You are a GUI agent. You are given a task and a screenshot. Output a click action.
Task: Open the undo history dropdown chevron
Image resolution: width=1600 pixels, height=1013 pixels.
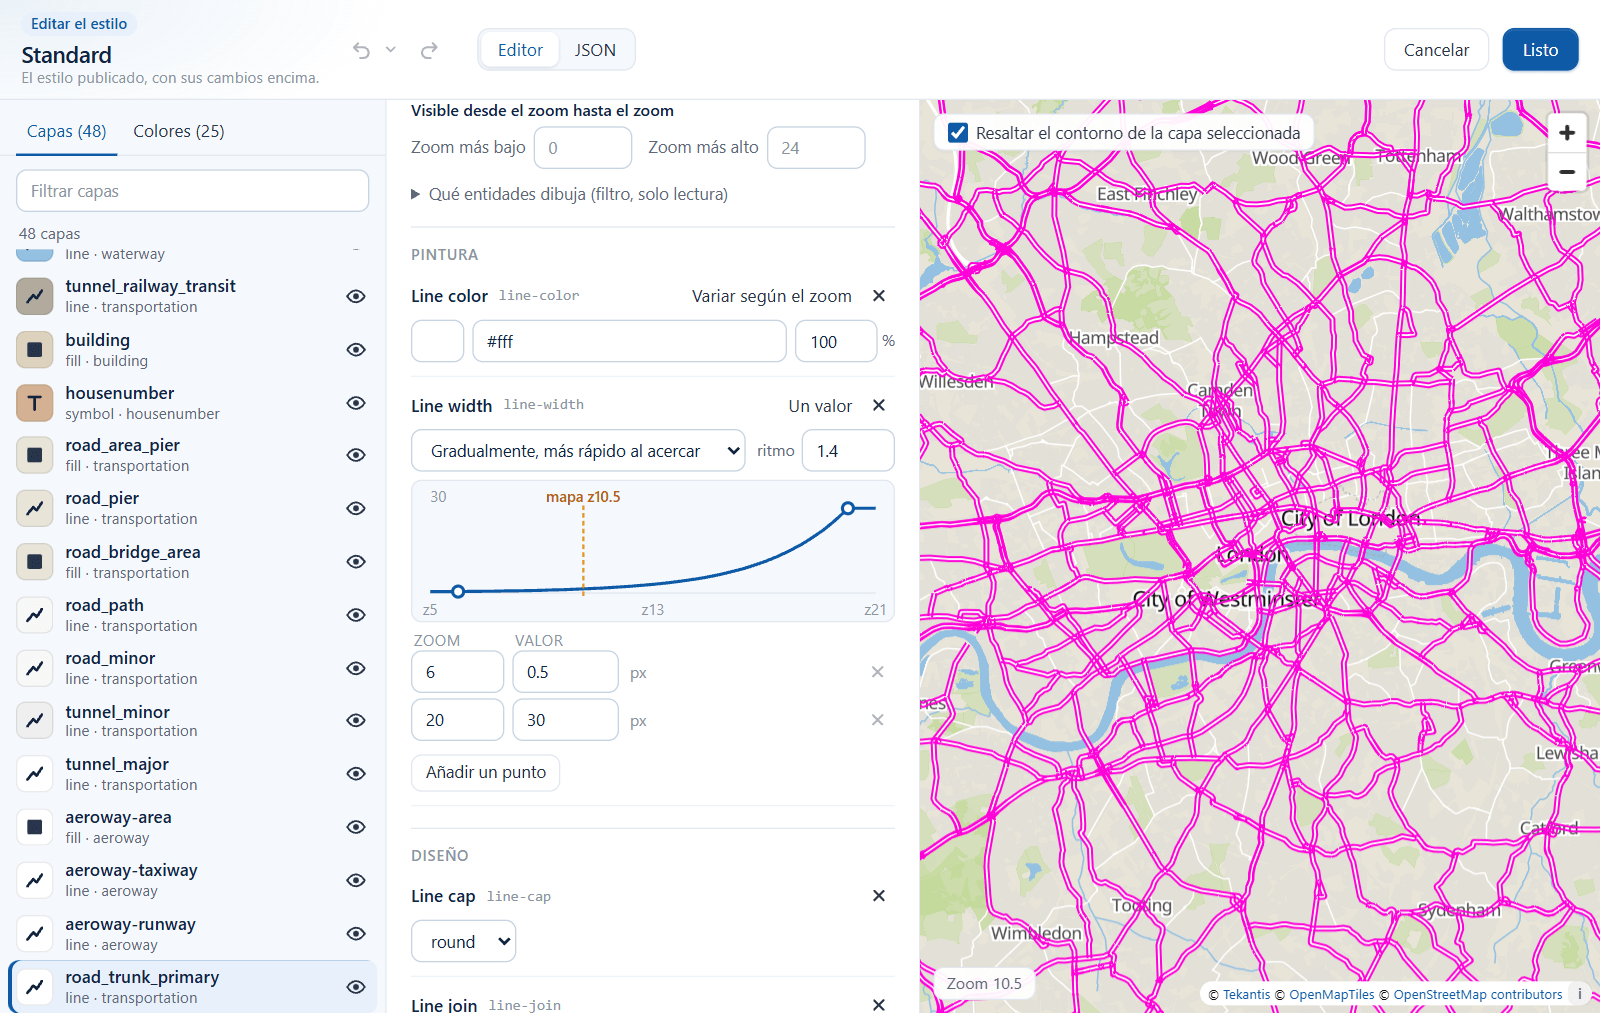pos(391,49)
